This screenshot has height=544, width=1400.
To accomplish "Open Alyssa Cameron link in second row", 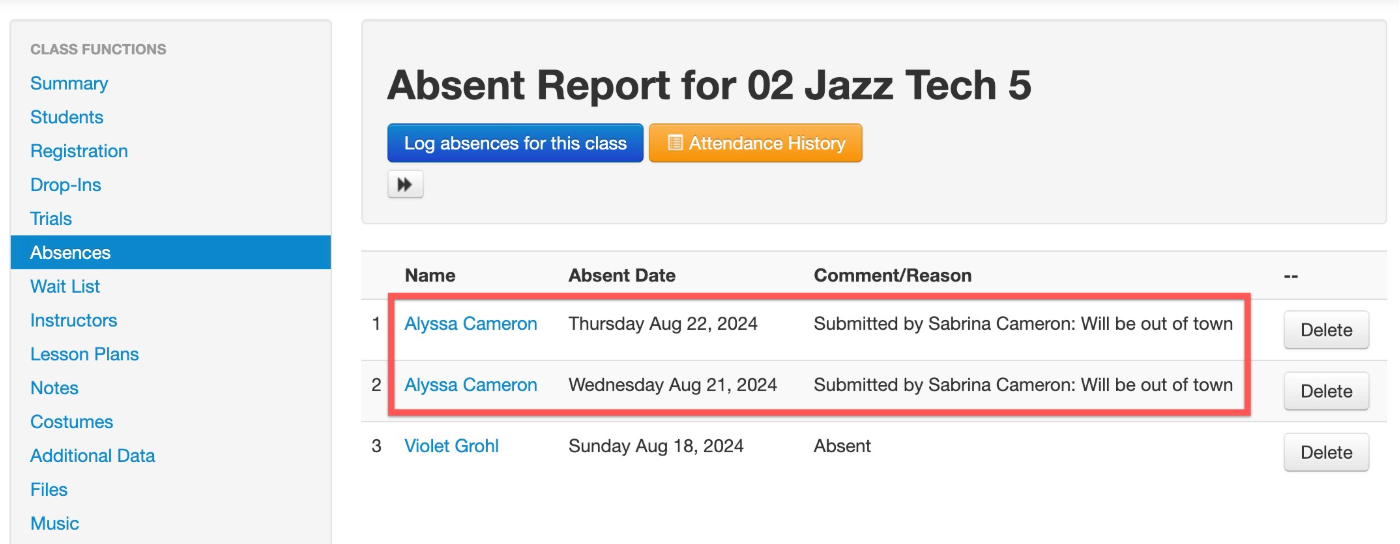I will 471,385.
